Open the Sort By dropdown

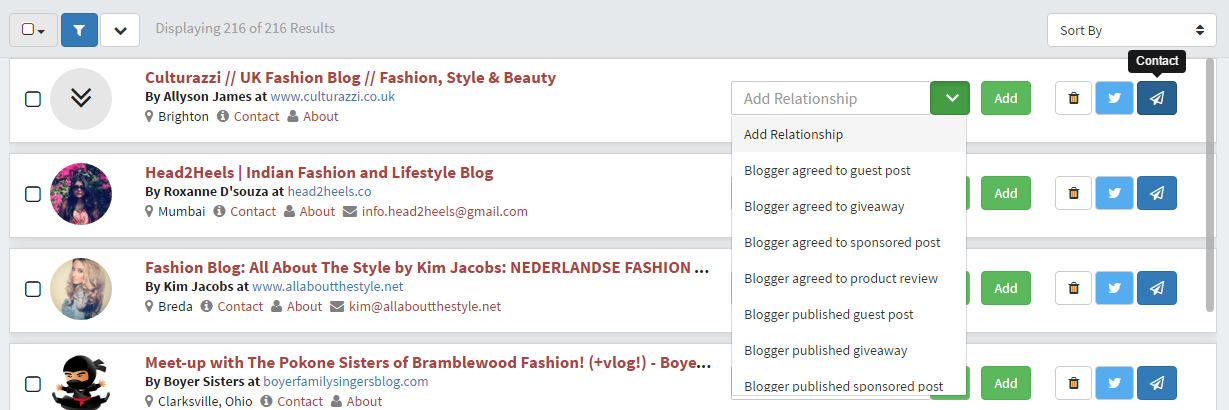tap(1132, 30)
